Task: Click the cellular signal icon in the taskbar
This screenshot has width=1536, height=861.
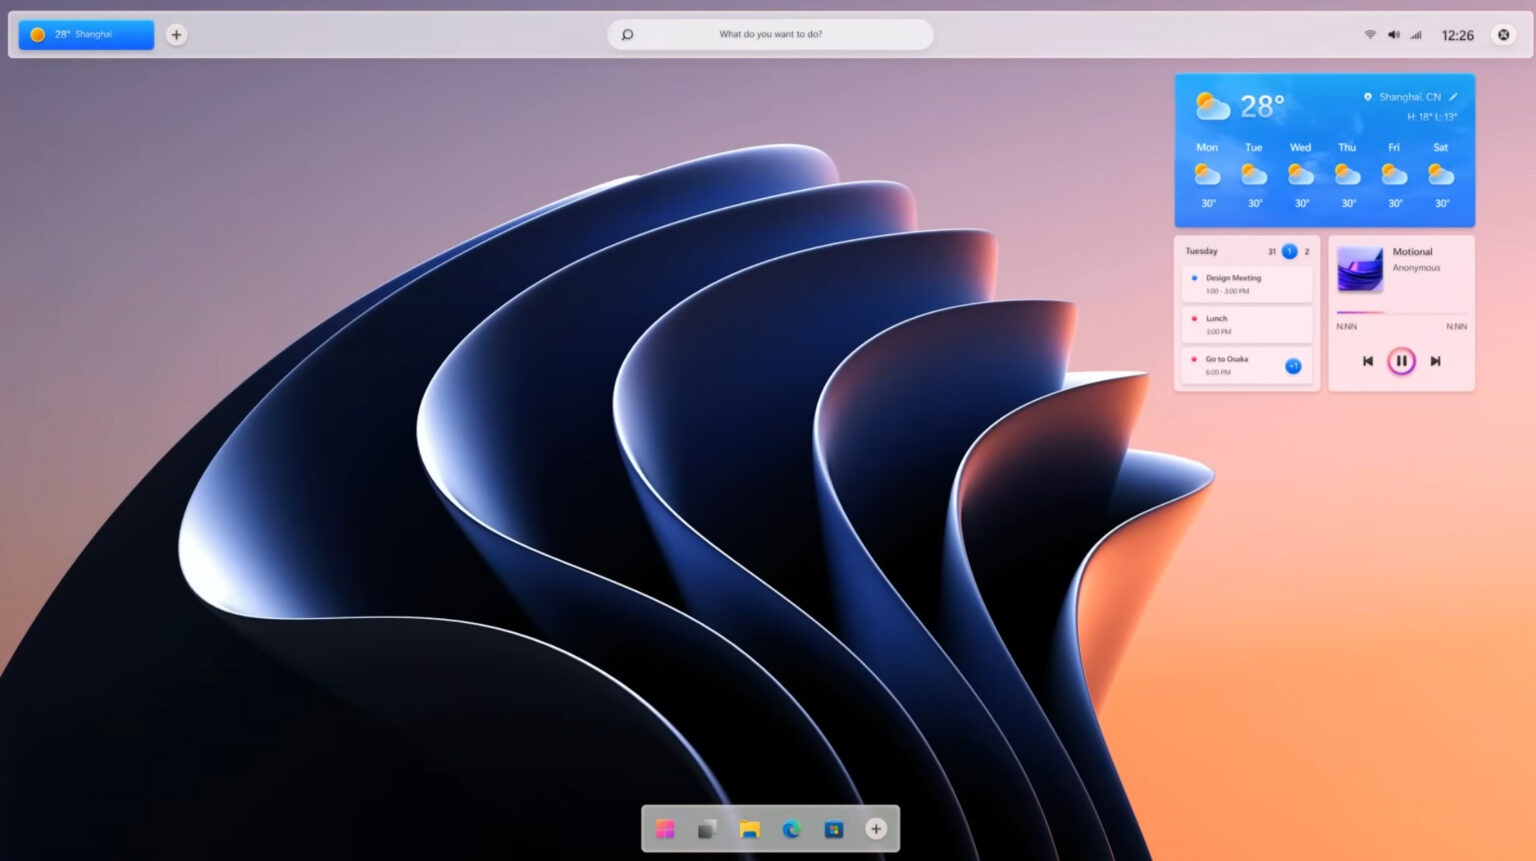Action: [1415, 33]
